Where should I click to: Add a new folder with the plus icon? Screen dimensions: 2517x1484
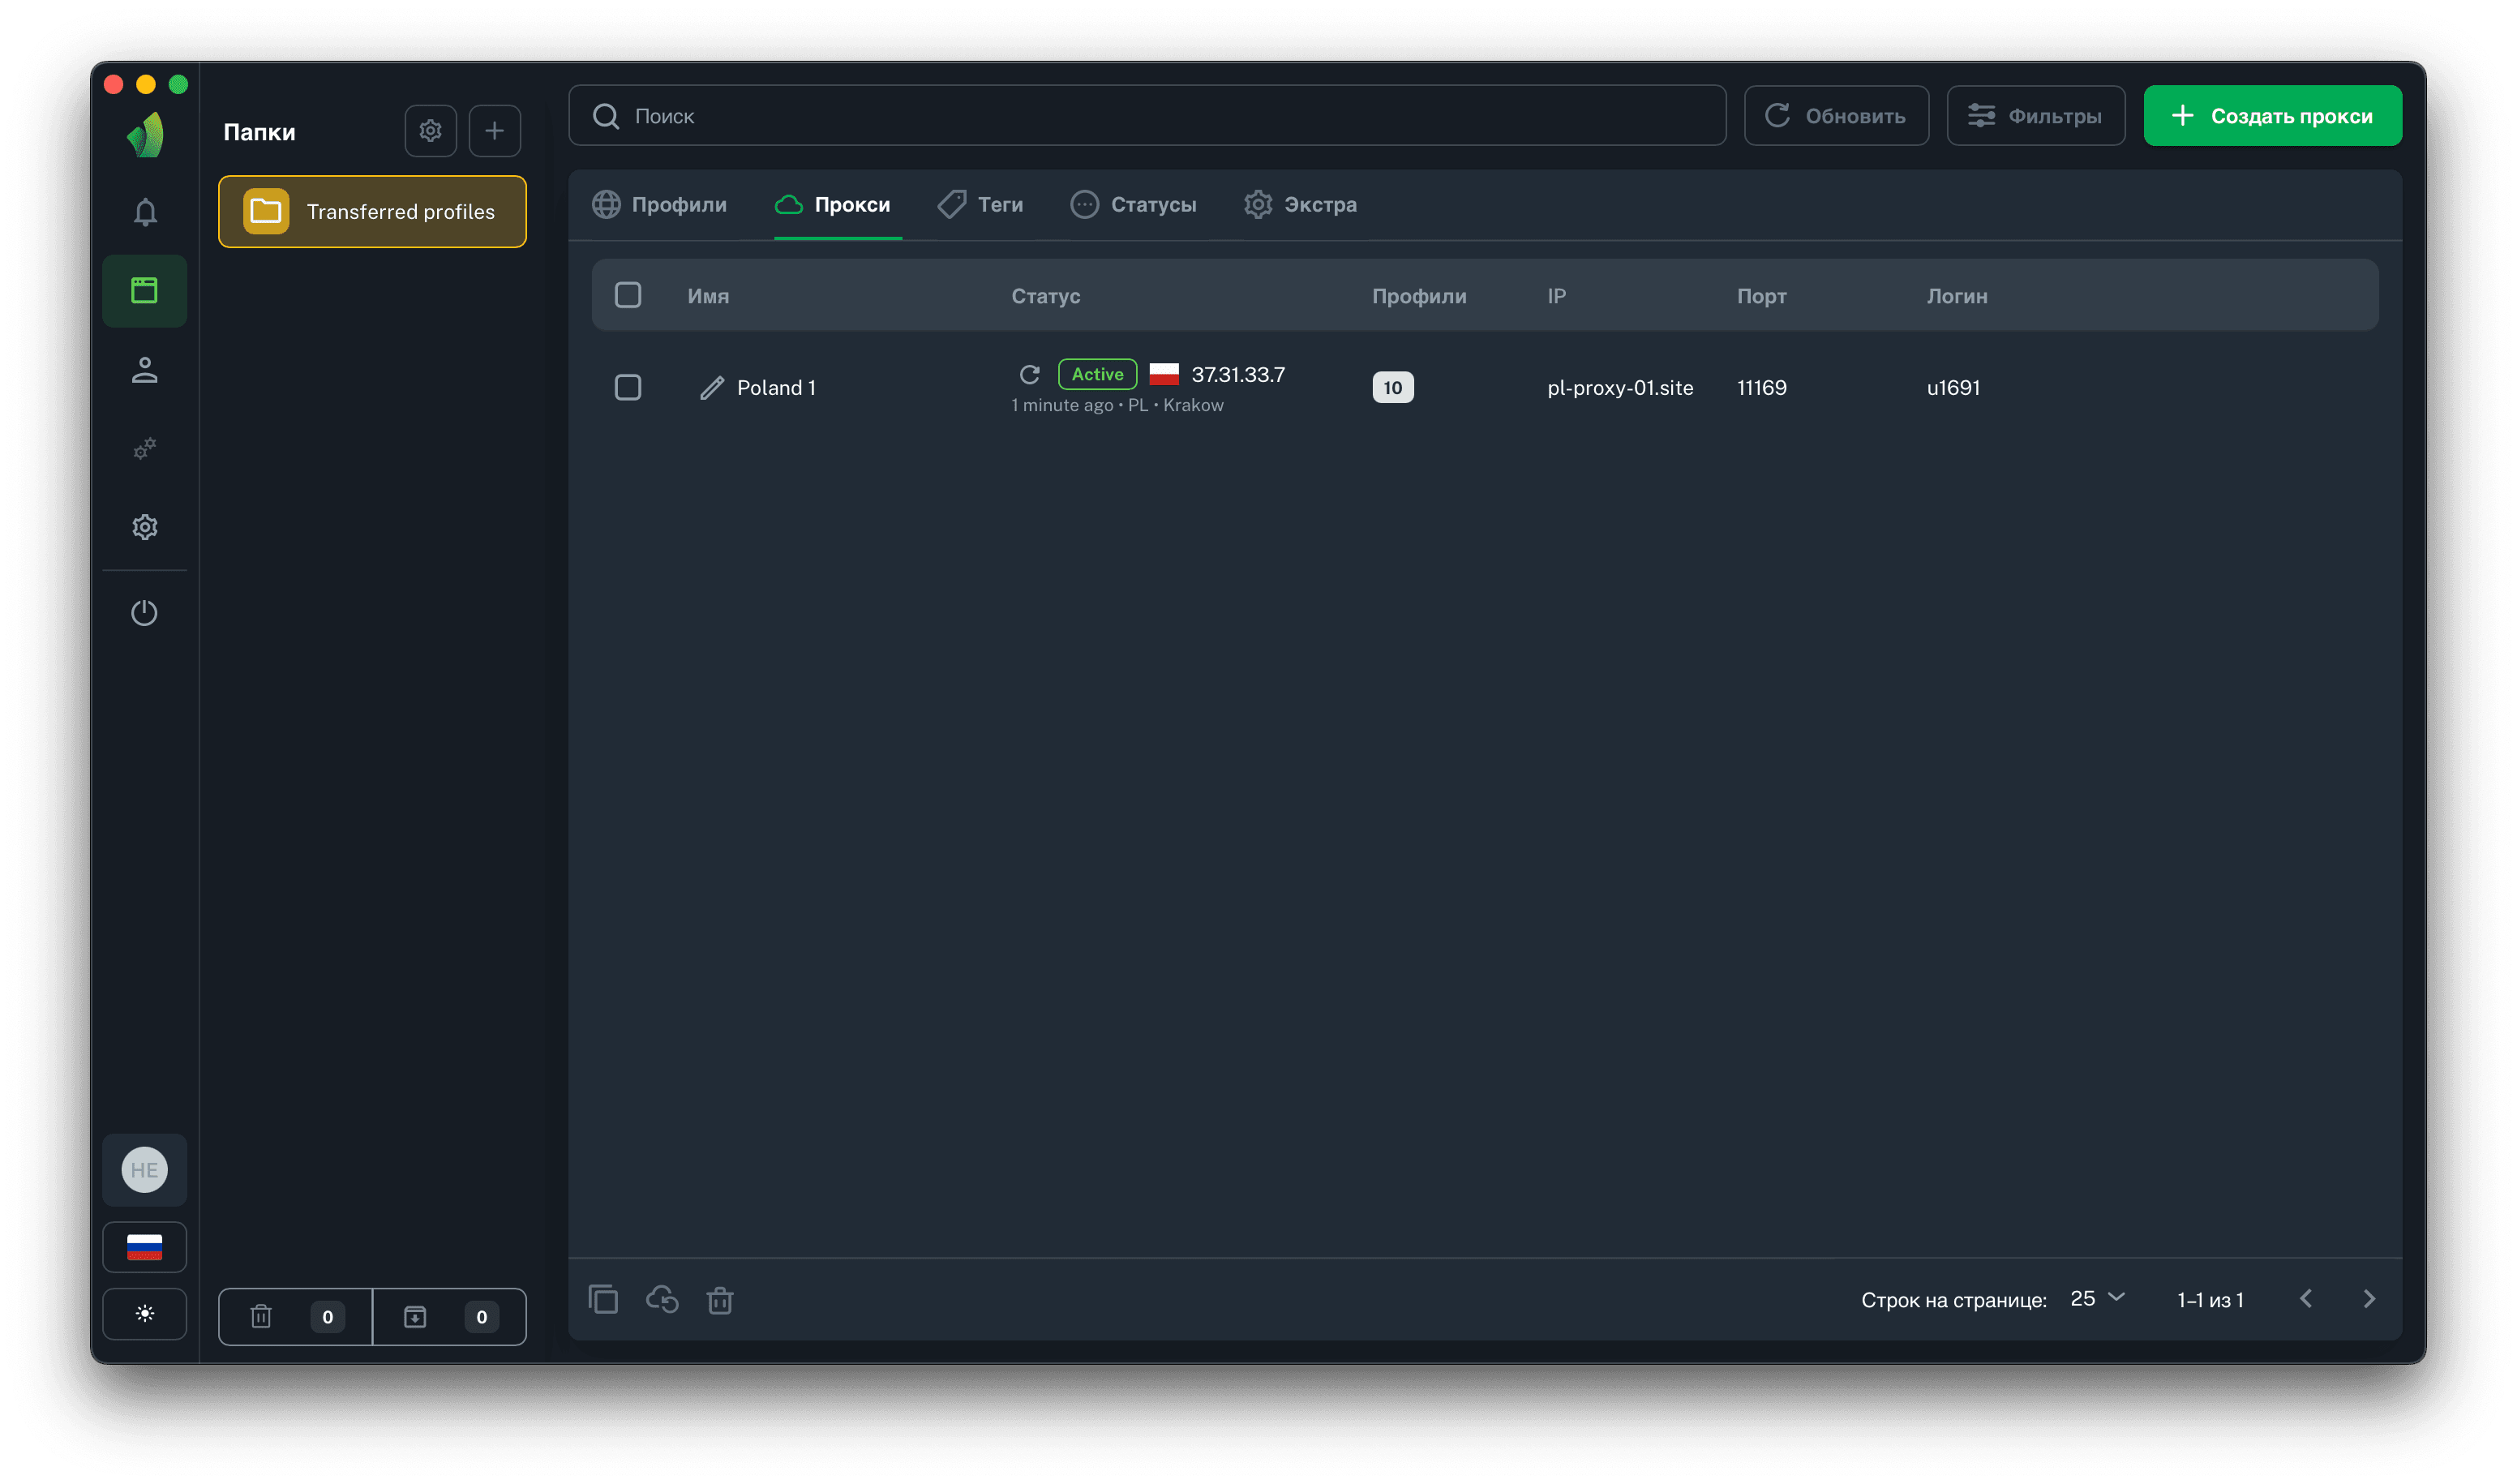click(494, 131)
